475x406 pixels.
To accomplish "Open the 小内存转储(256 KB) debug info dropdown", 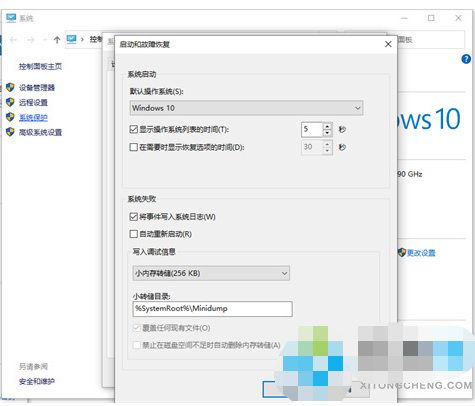I will [211, 273].
